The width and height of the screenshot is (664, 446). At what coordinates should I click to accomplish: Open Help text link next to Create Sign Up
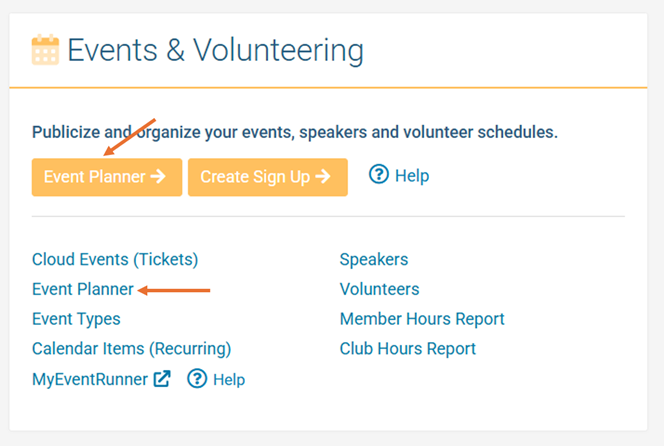coord(411,176)
